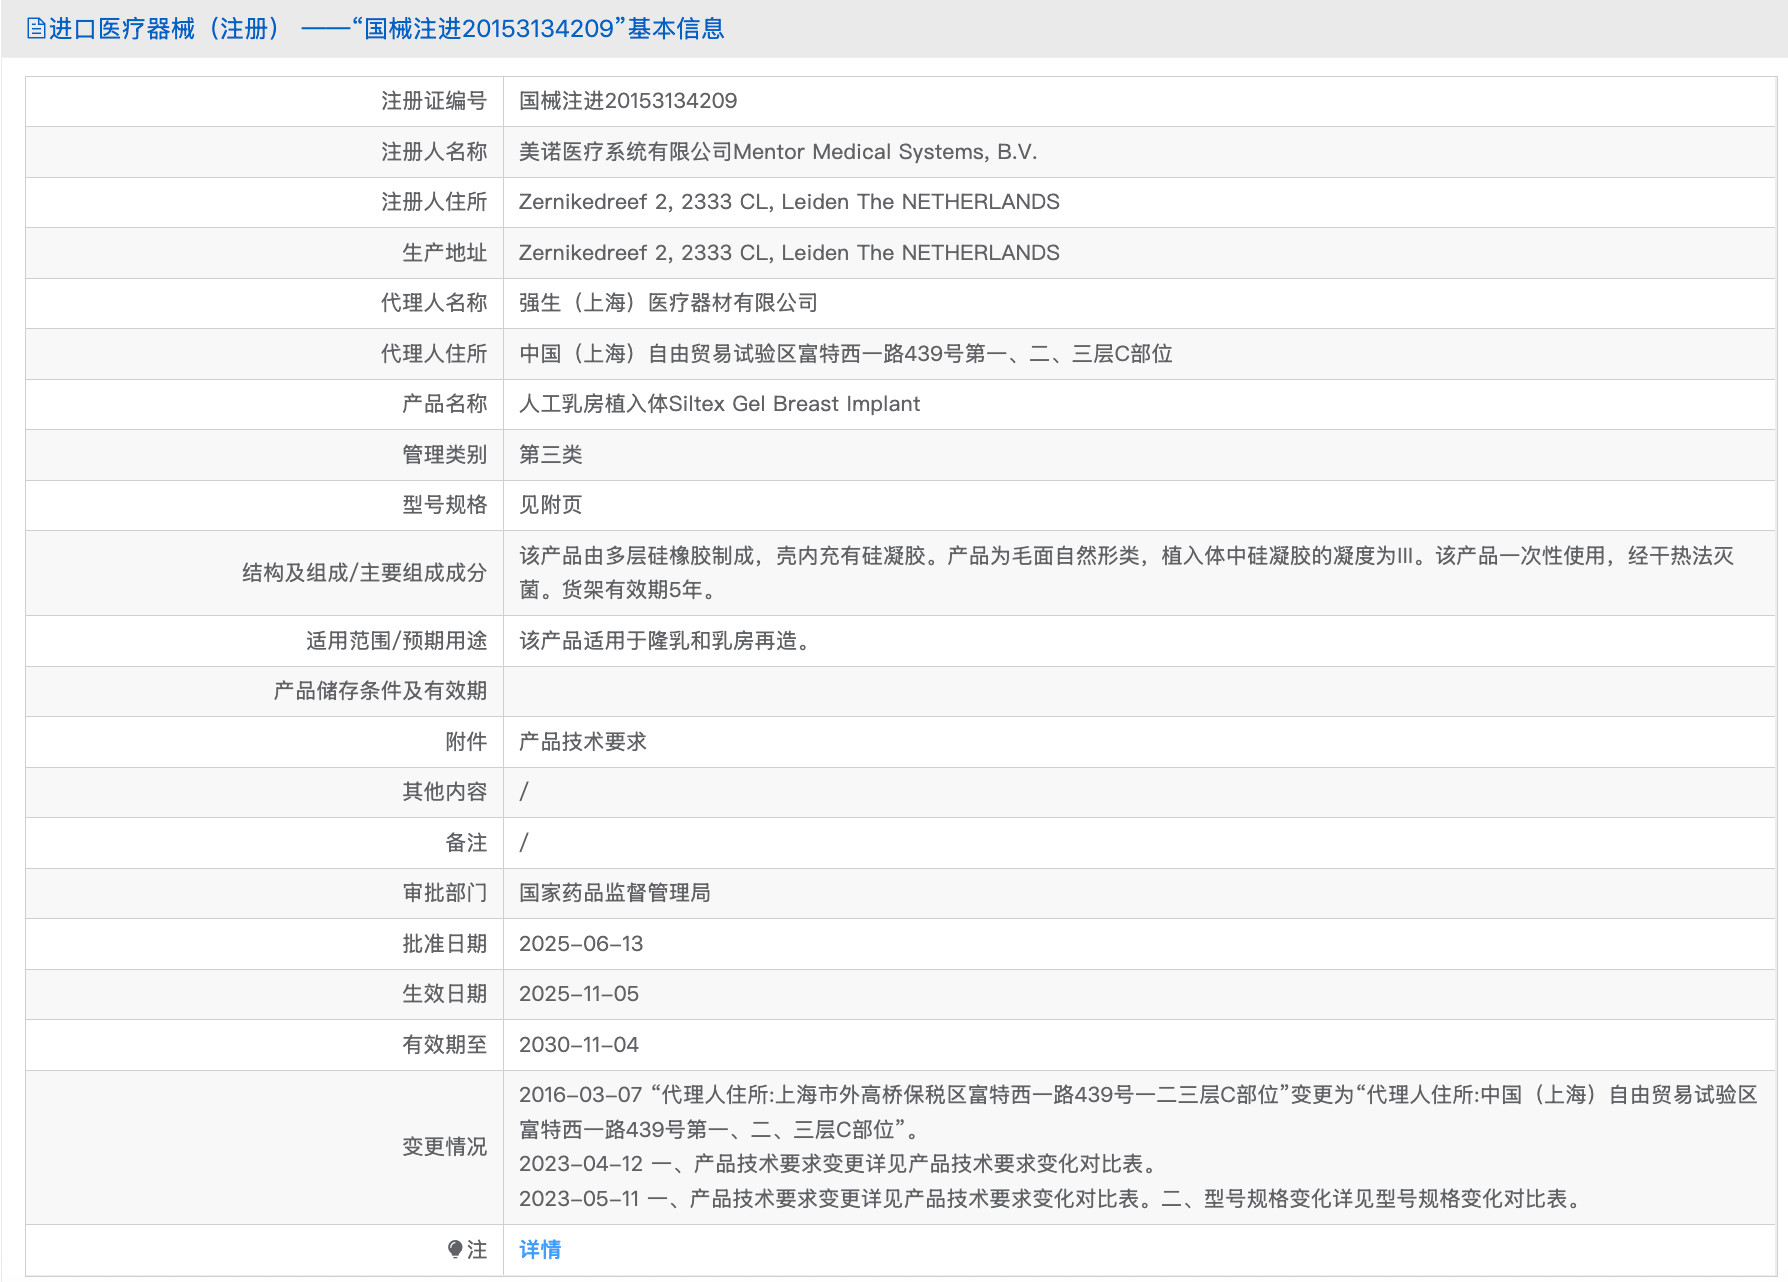
Task: Click the 2023-05-11 change record line
Action: [x=1050, y=1199]
